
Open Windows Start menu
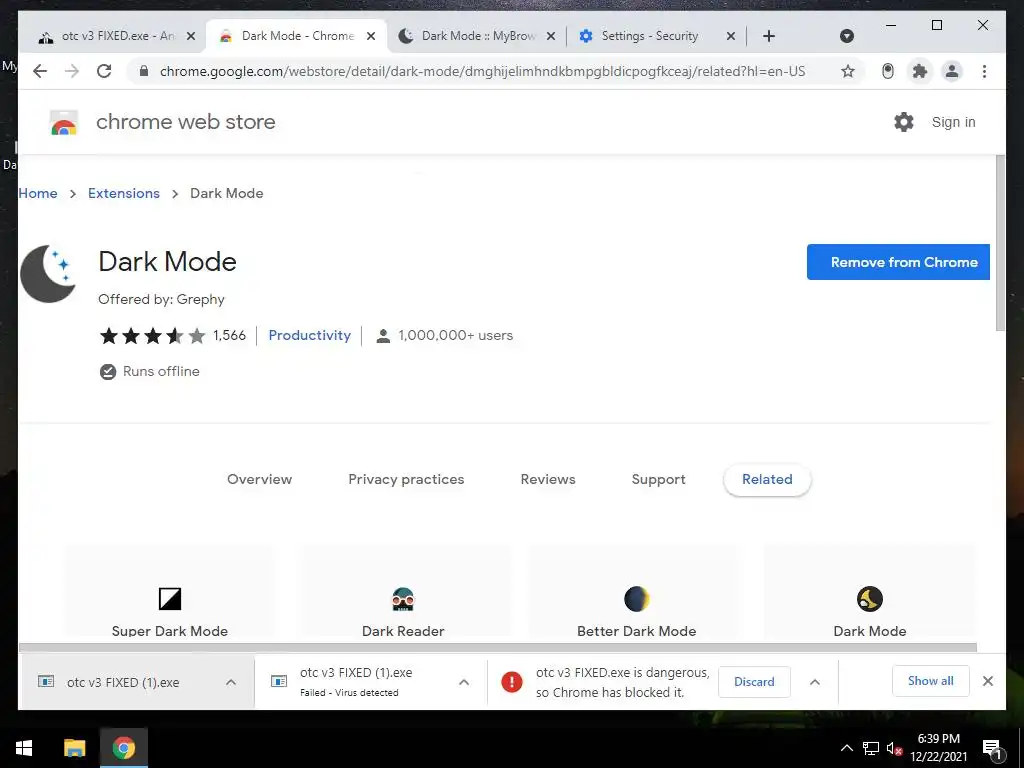coord(24,748)
